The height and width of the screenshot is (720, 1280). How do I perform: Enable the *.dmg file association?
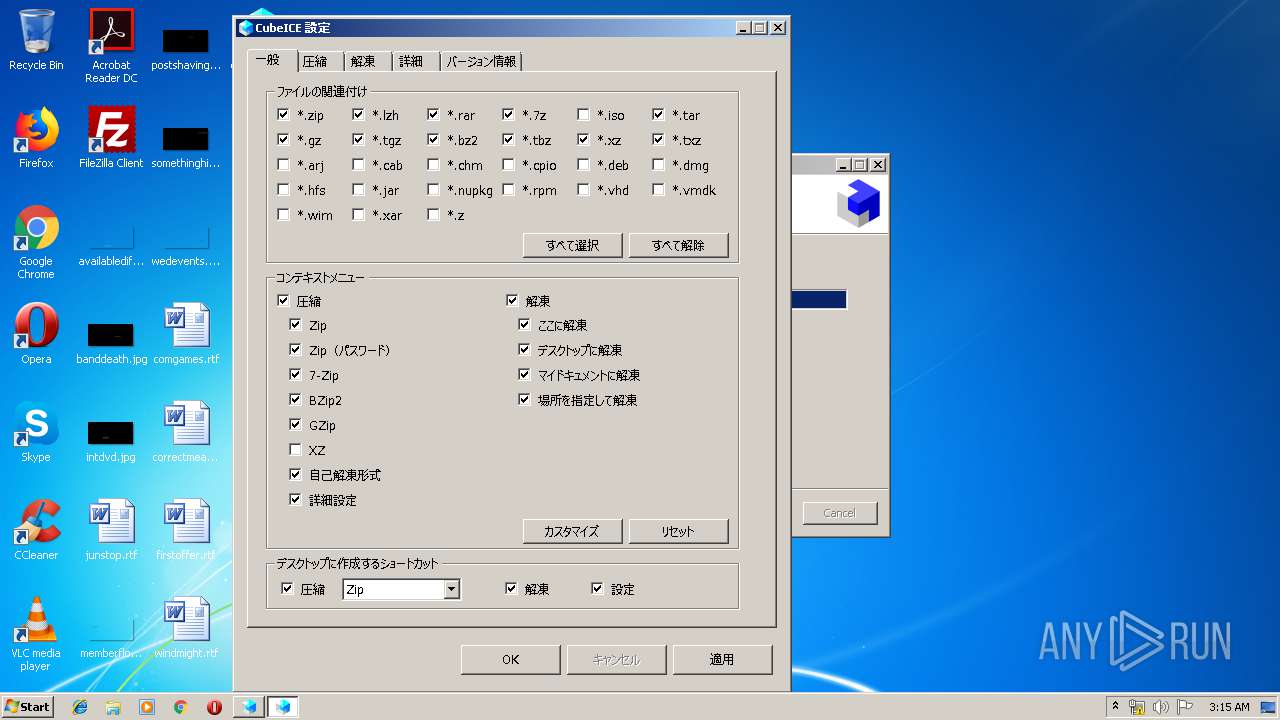pyautogui.click(x=658, y=165)
